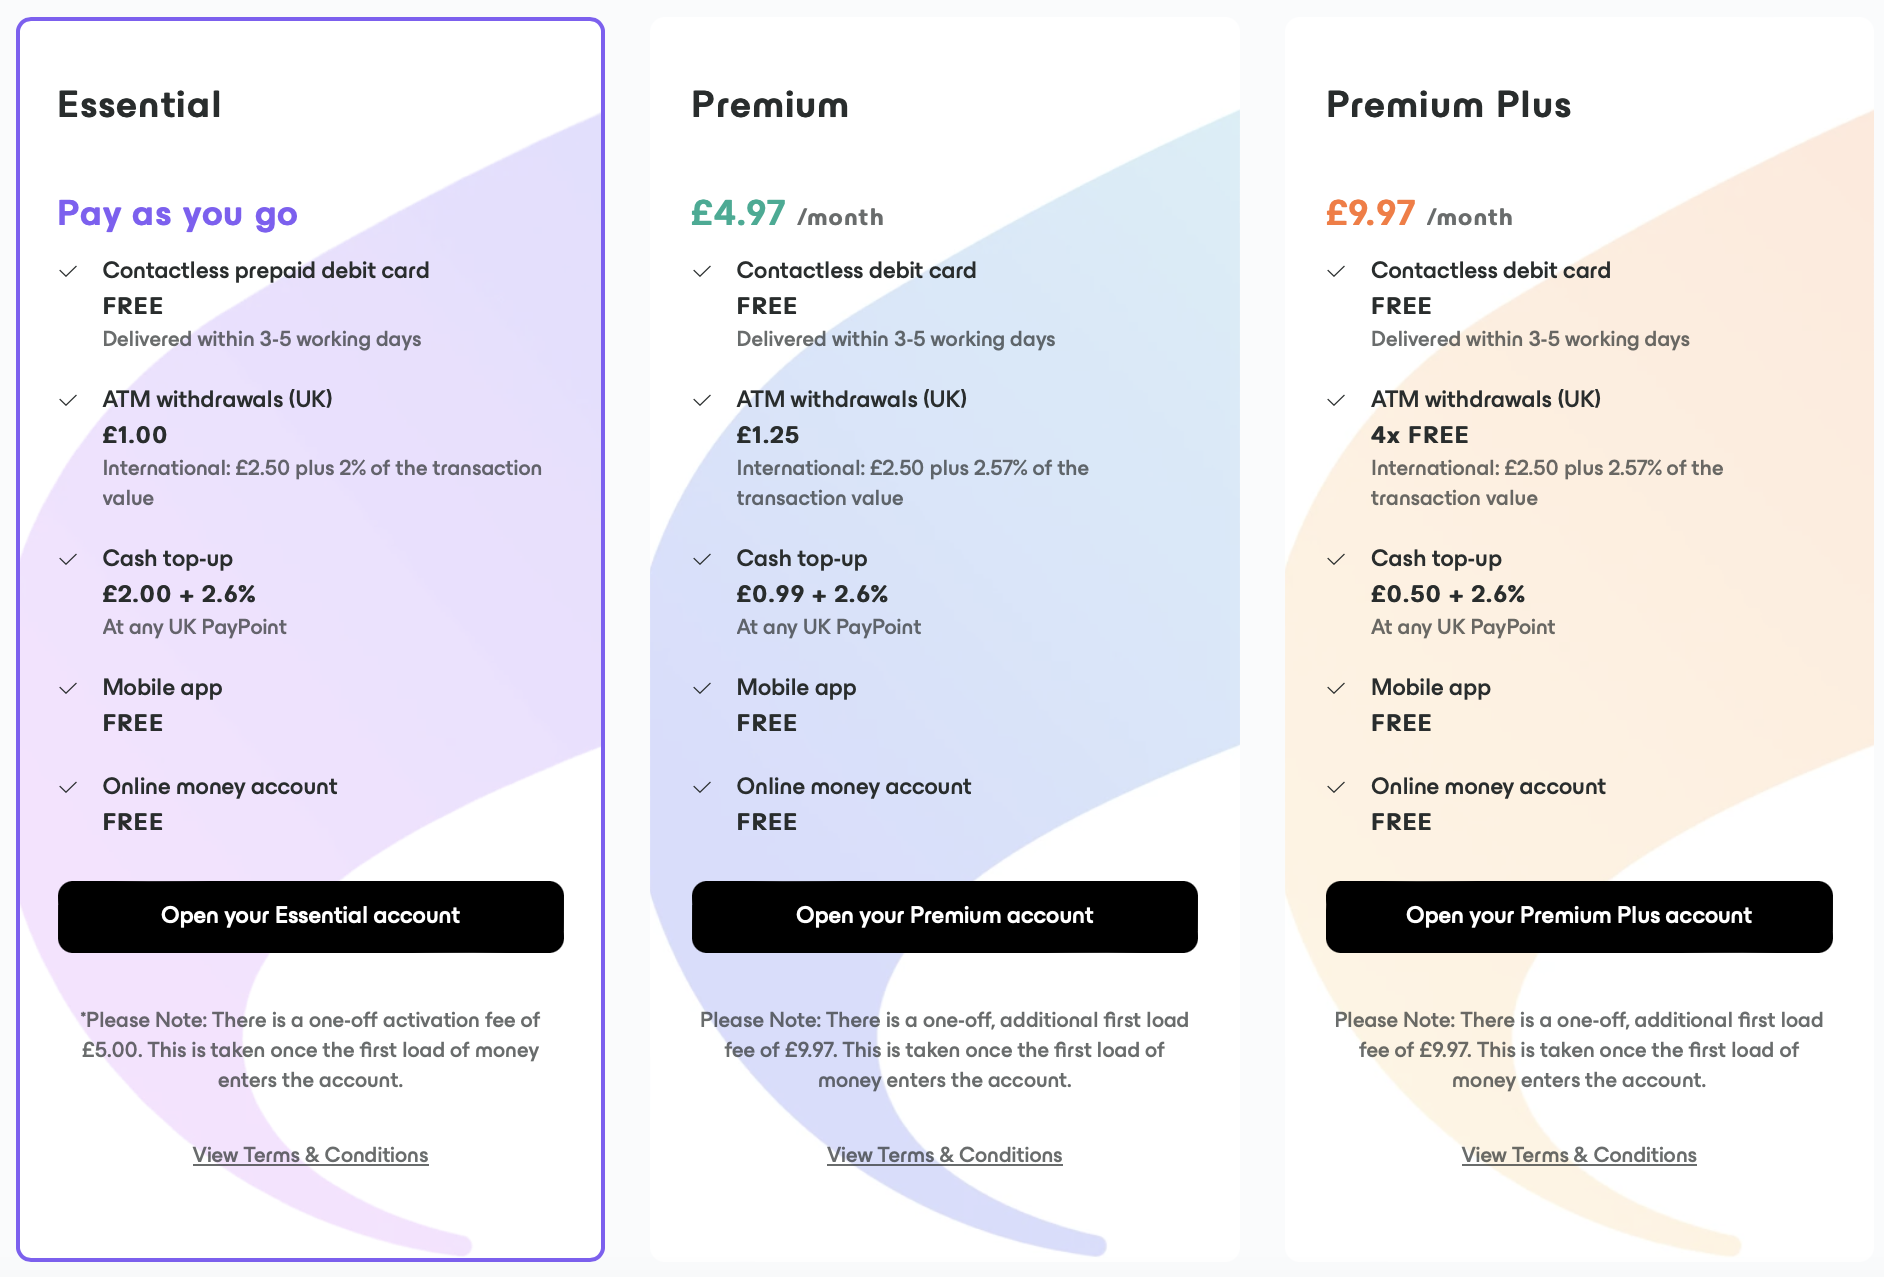
Task: Click checkmark next to Essential Mobile app
Action: click(x=68, y=688)
